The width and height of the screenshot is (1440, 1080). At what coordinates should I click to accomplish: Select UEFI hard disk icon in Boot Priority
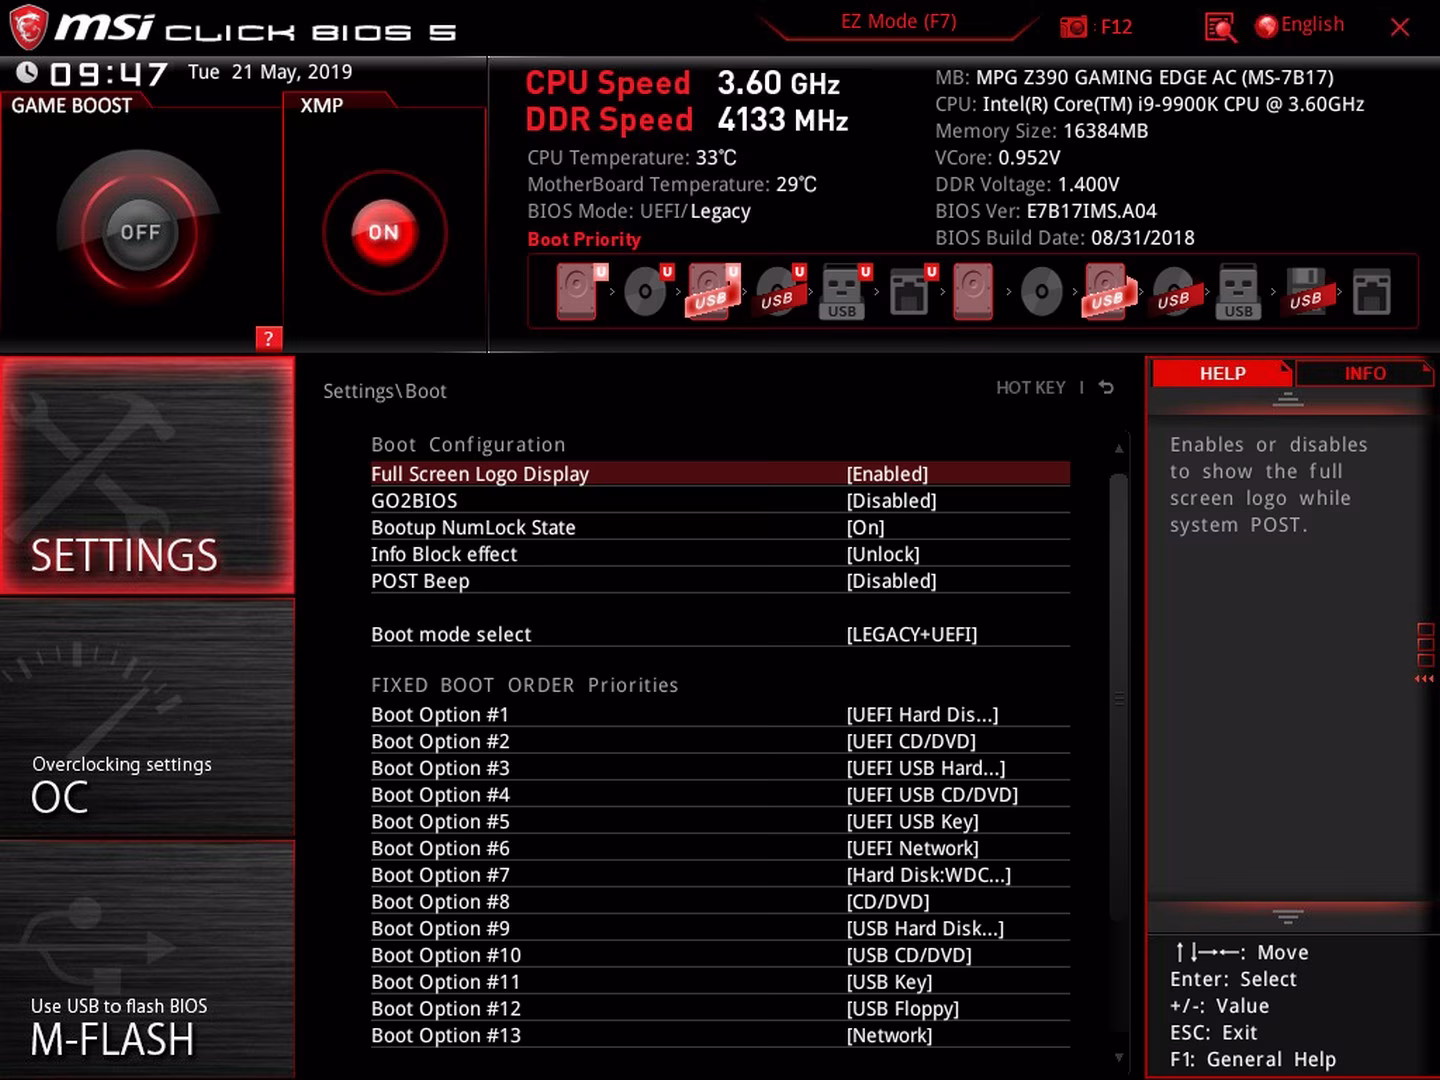[x=579, y=291]
